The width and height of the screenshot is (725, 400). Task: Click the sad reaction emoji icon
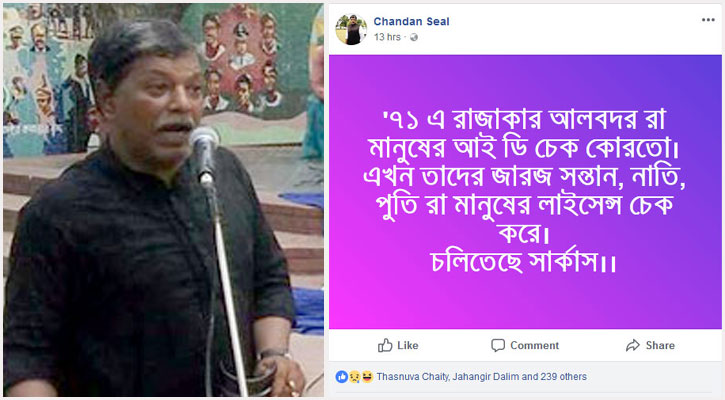tap(354, 376)
